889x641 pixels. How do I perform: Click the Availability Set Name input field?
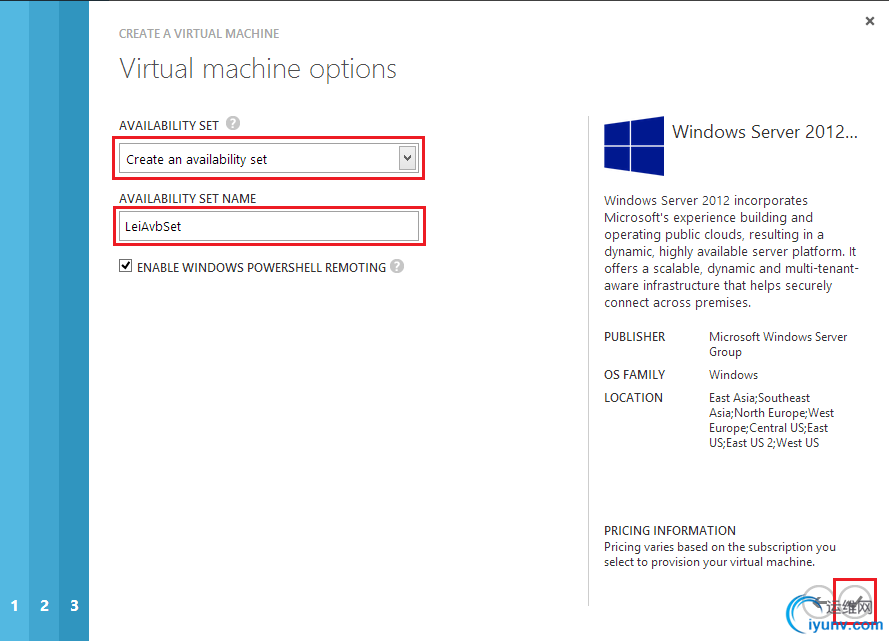[x=269, y=226]
